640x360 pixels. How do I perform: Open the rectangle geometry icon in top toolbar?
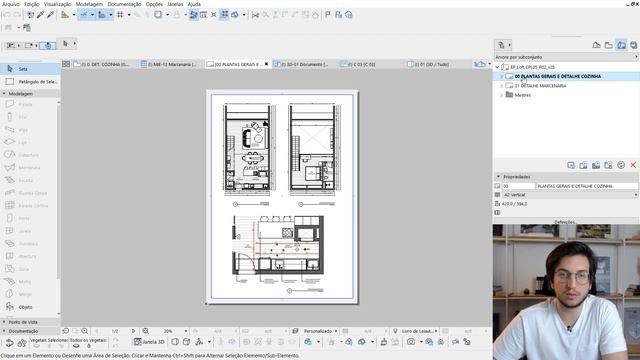coord(158,15)
